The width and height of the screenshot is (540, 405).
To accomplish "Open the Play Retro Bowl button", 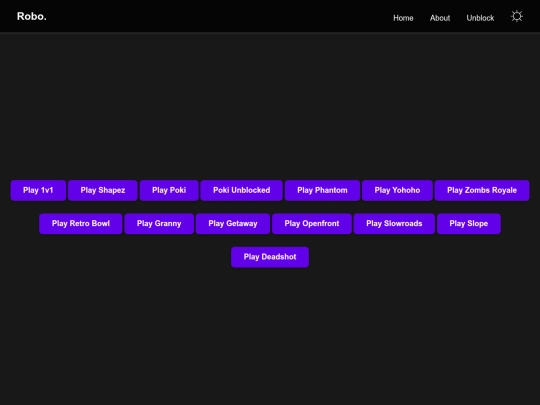I will tap(81, 224).
